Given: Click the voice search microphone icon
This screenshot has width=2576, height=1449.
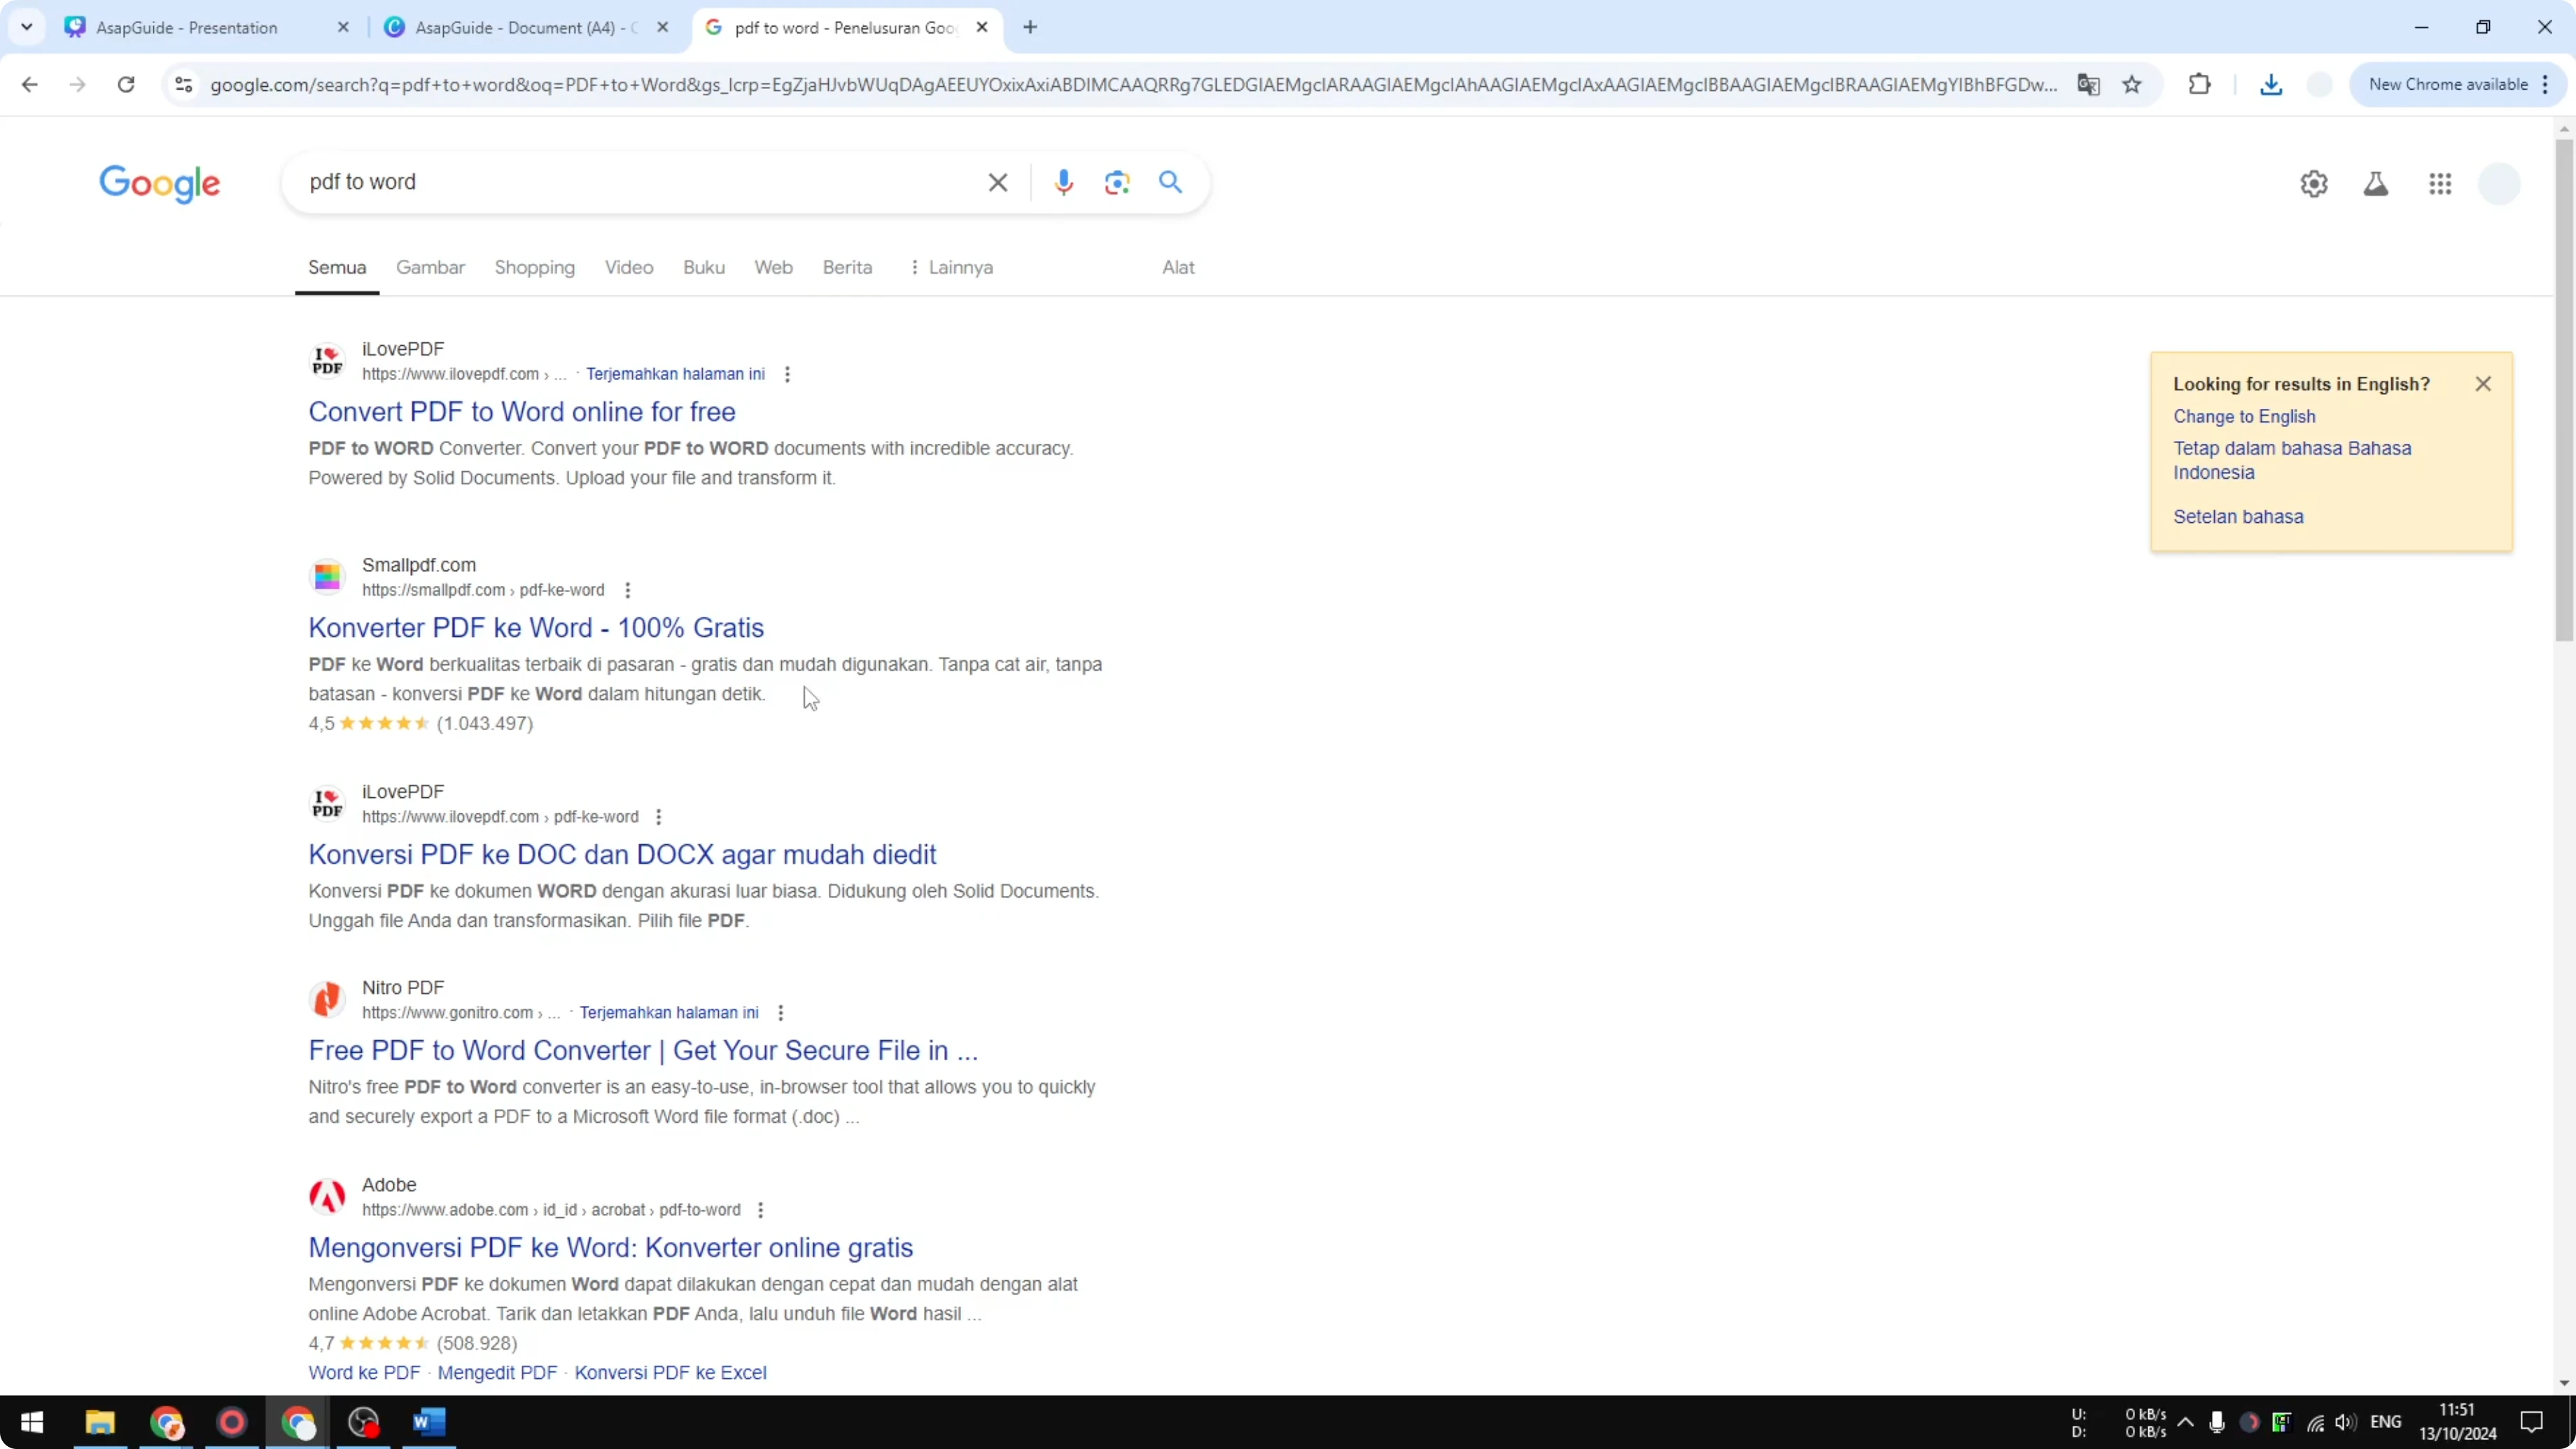Looking at the screenshot, I should click(x=1063, y=182).
